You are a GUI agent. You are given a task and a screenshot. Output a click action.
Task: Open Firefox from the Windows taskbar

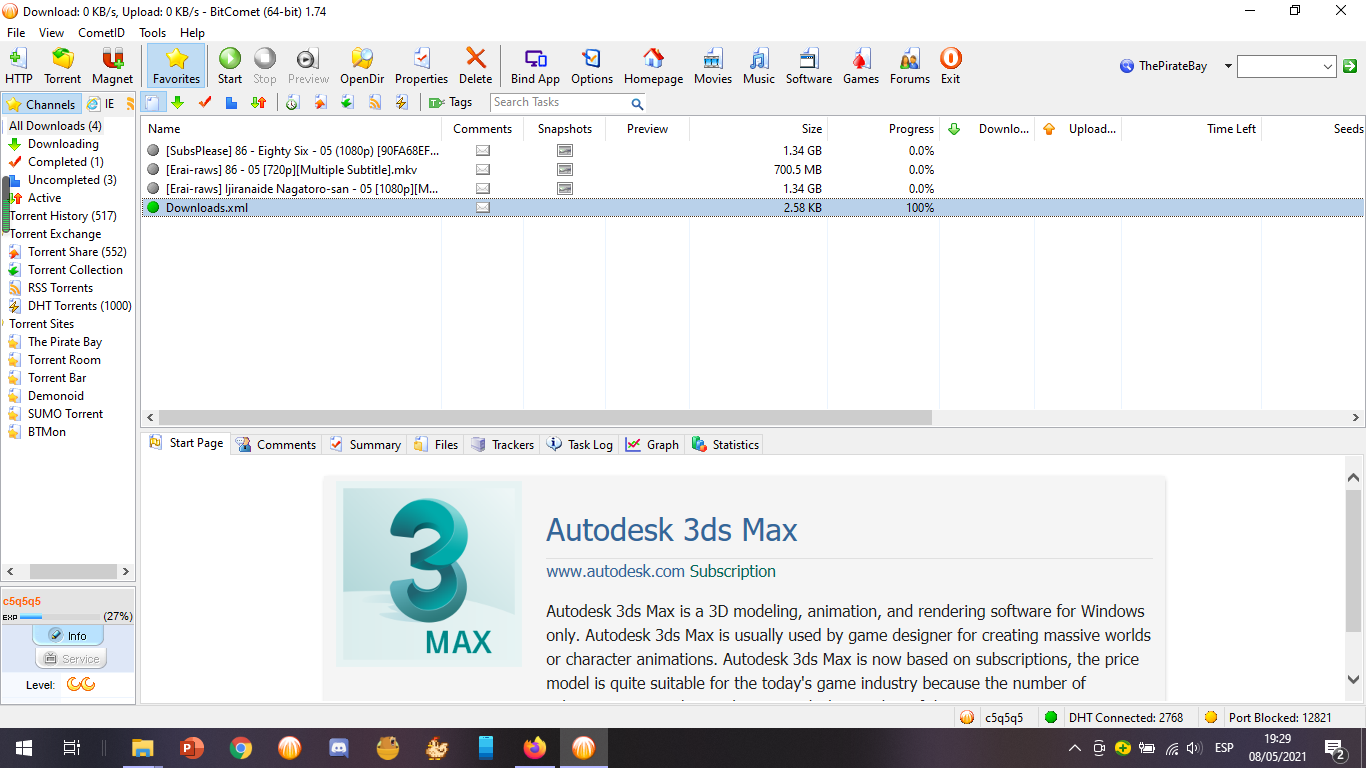535,747
